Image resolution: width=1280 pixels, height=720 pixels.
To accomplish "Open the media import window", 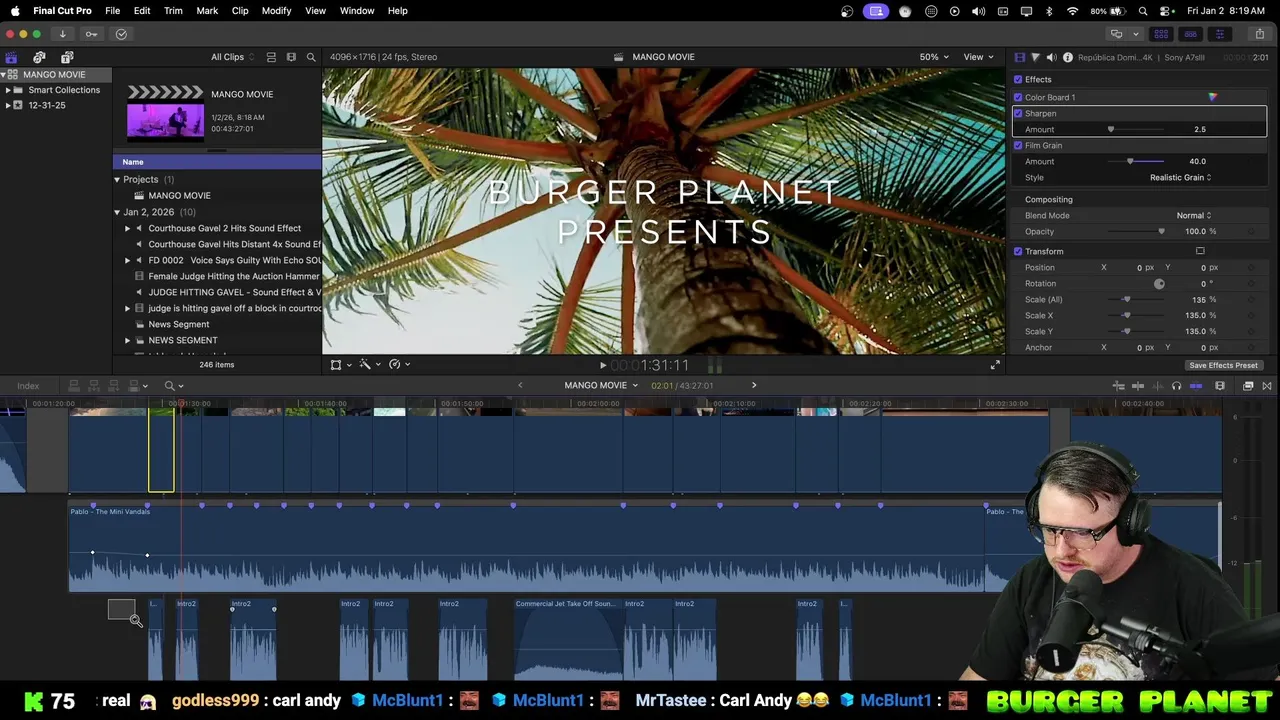I will click(62, 34).
